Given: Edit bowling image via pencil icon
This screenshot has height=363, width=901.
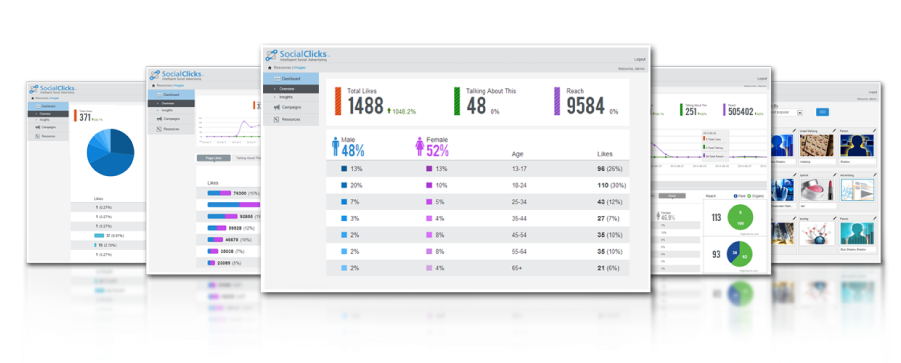Looking at the screenshot, I should click(x=834, y=219).
